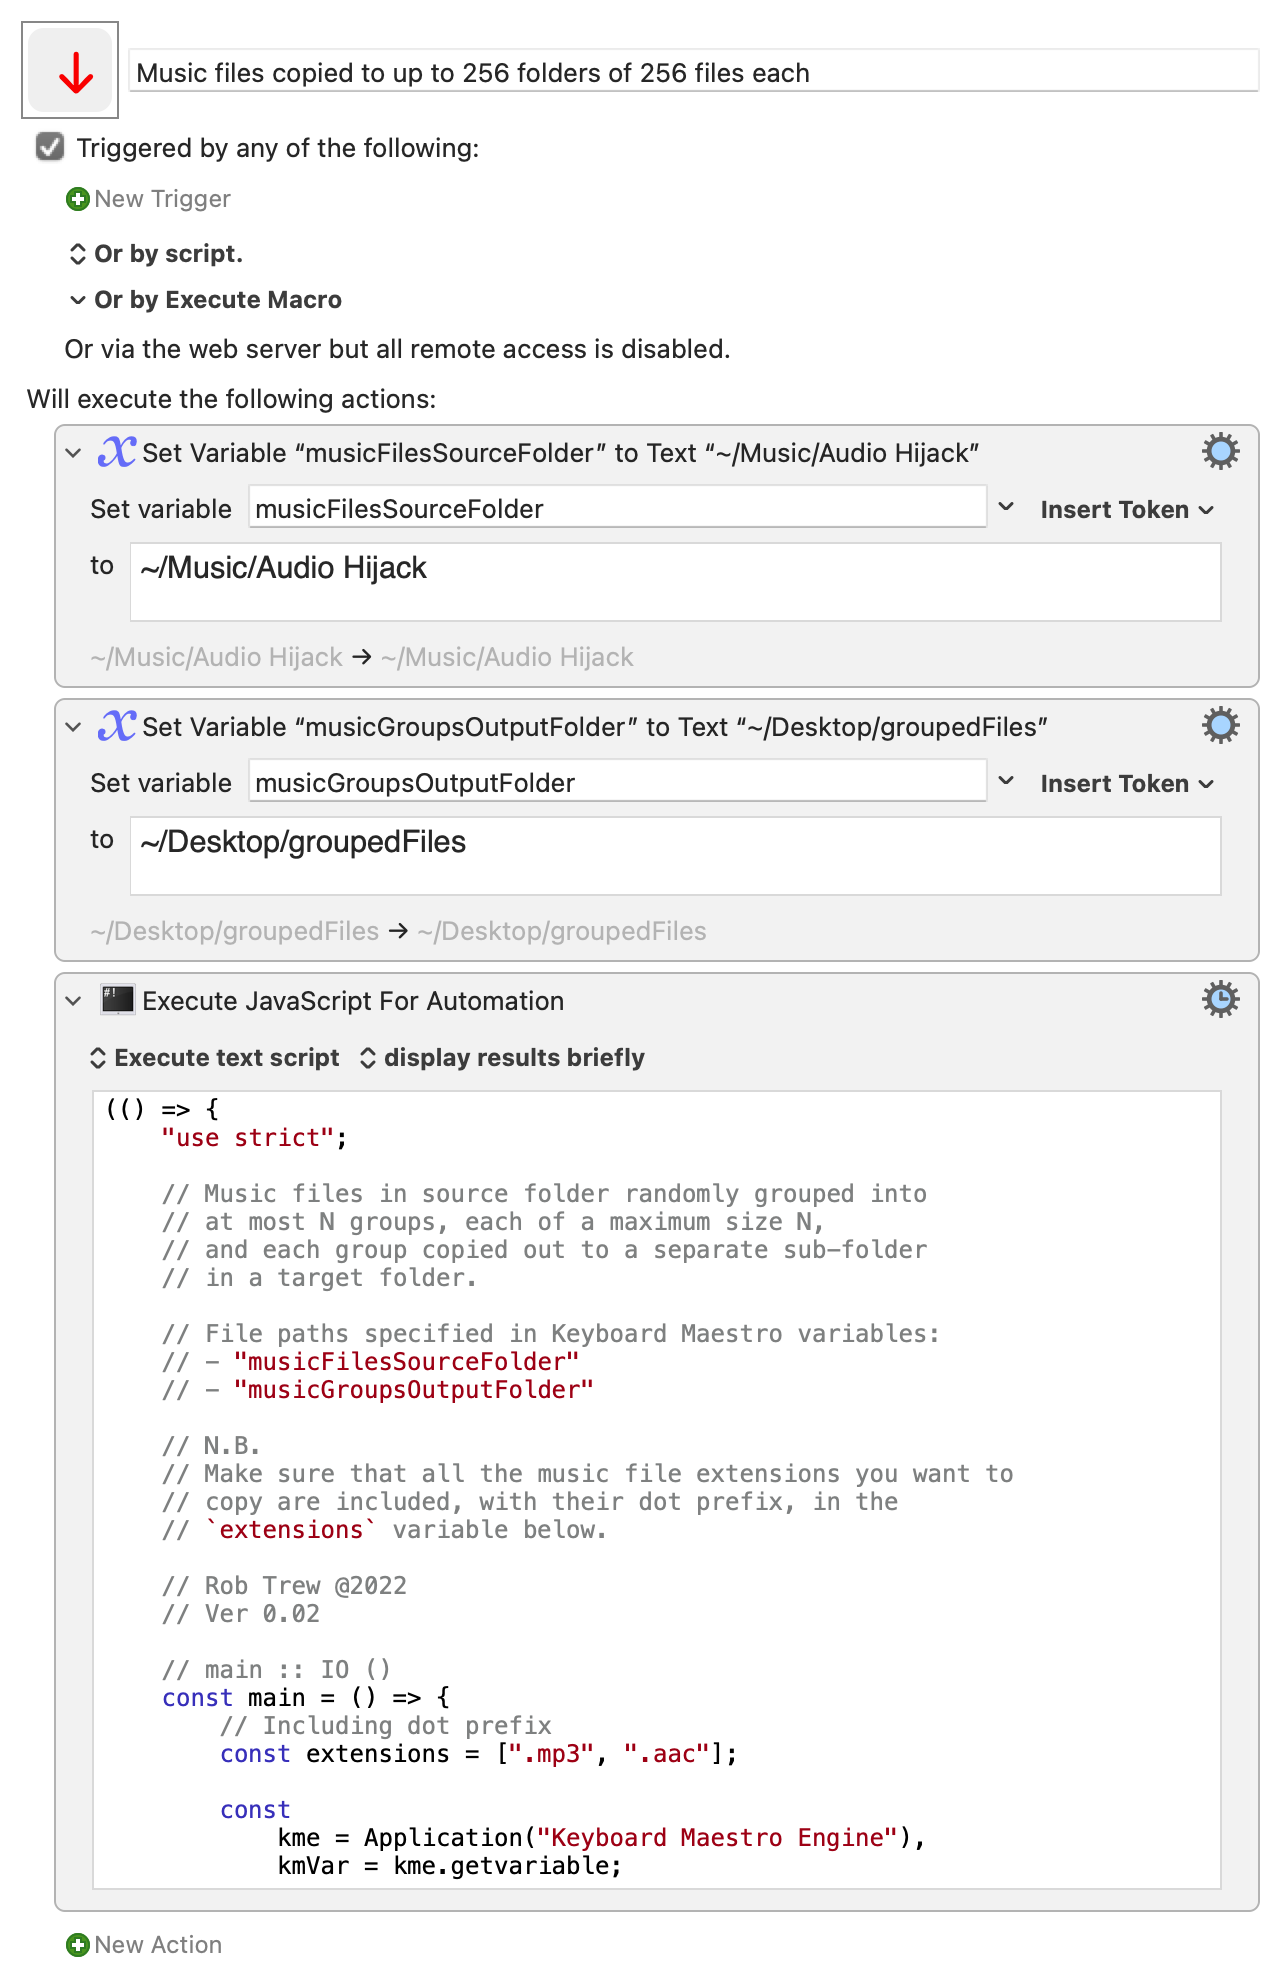Click the 'Or via the web server' text

[x=397, y=349]
